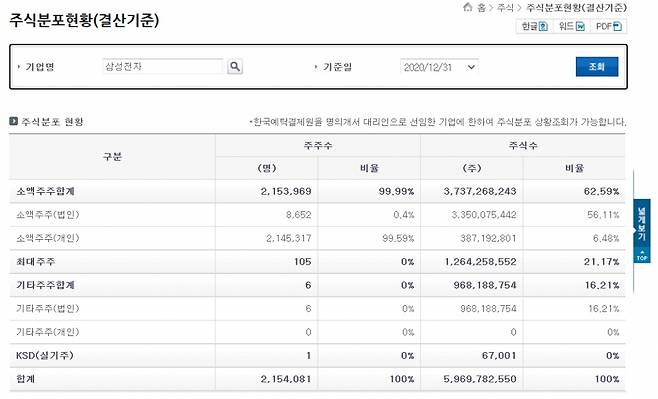The width and height of the screenshot is (658, 399).
Task: Select the 소액주주(개인) row label
Action: 47,238
